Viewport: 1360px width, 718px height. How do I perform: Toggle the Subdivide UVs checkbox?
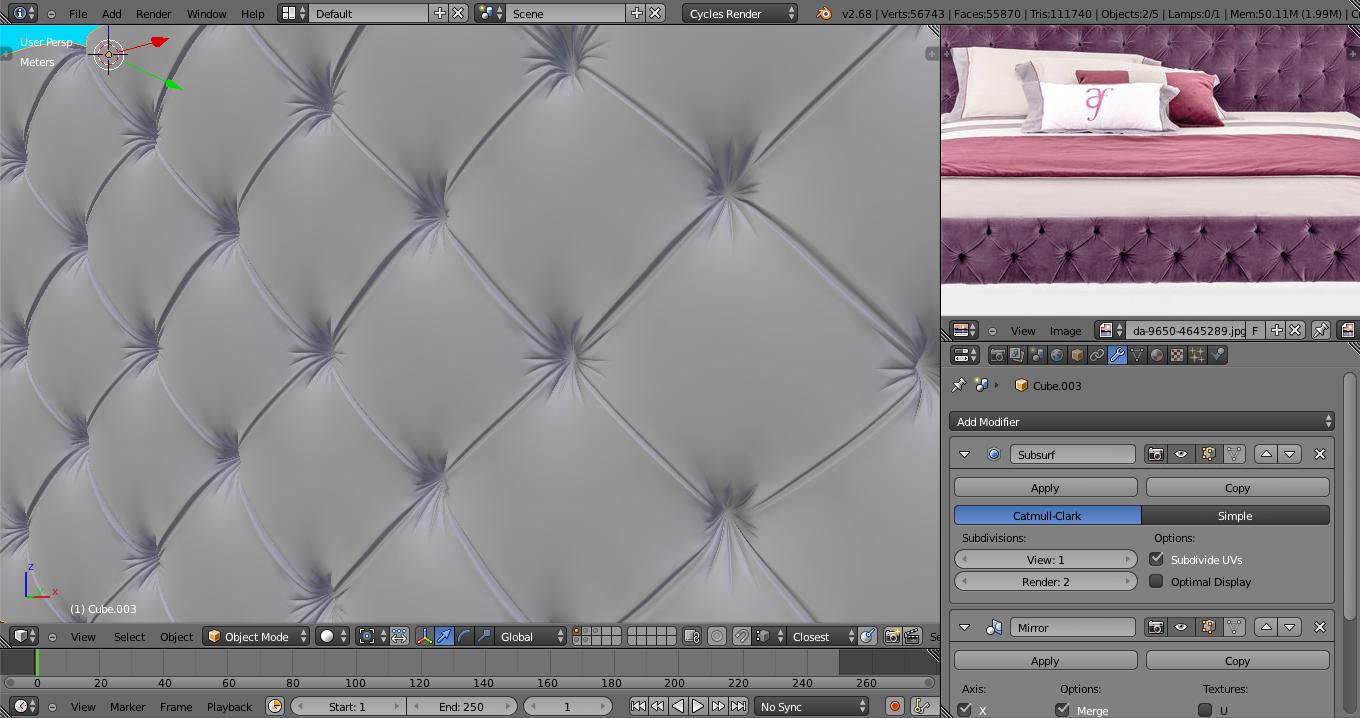point(1157,559)
